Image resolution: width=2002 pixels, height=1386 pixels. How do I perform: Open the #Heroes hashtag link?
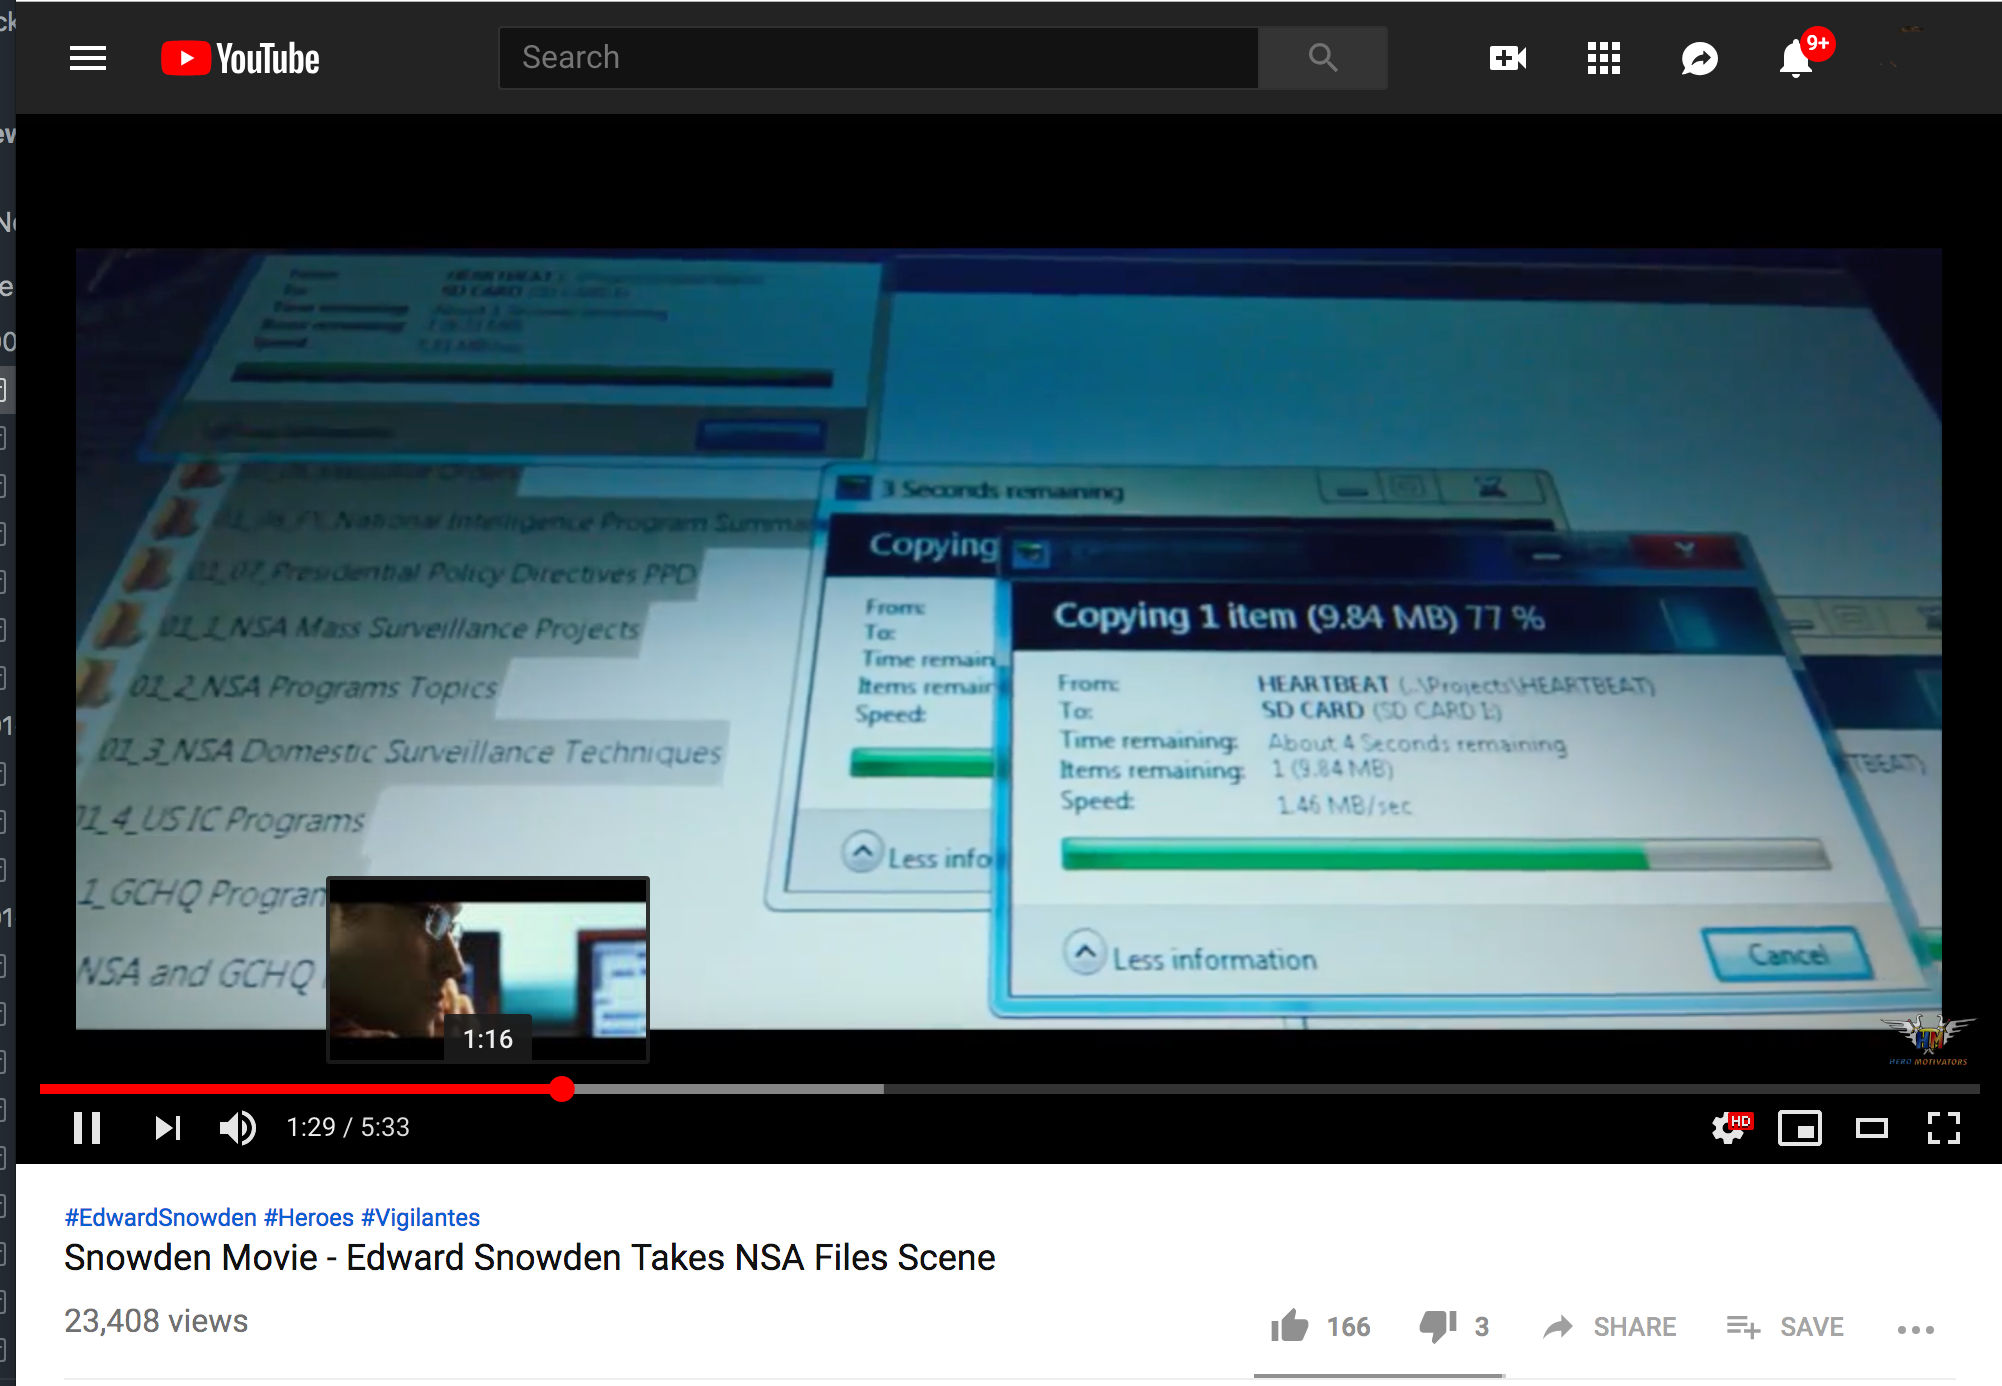coord(309,1217)
